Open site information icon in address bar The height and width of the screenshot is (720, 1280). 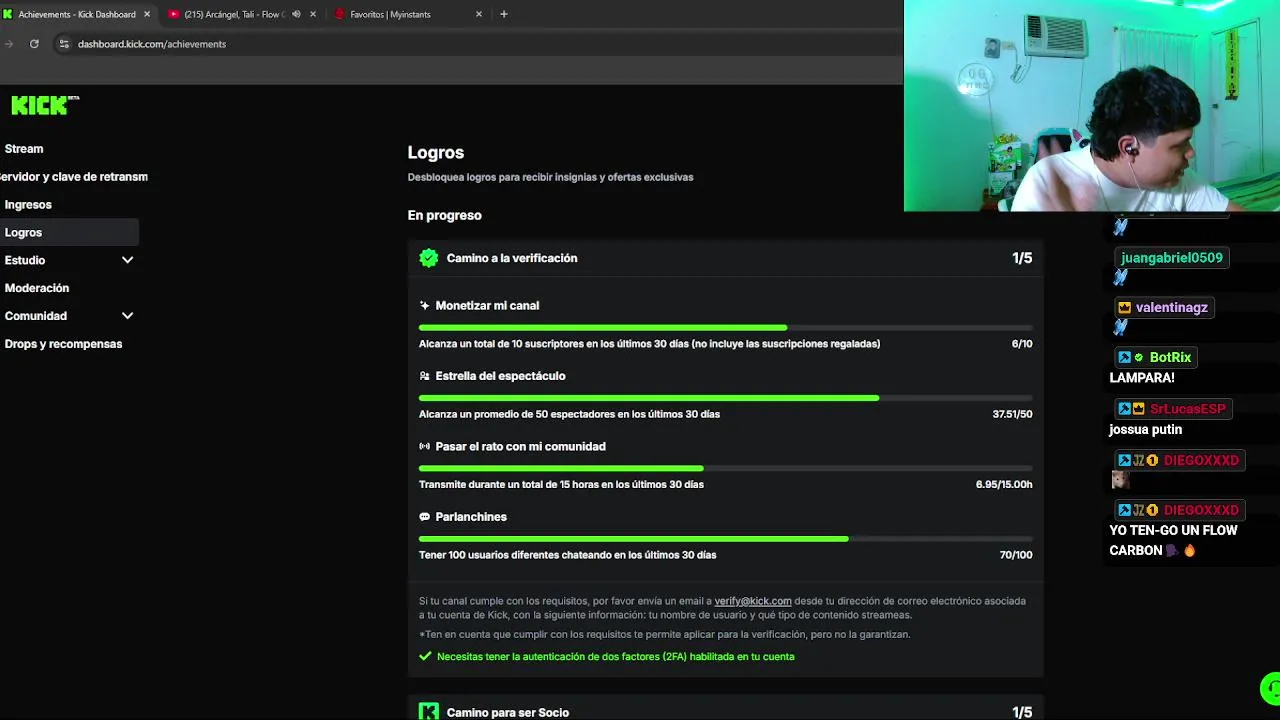tap(64, 44)
